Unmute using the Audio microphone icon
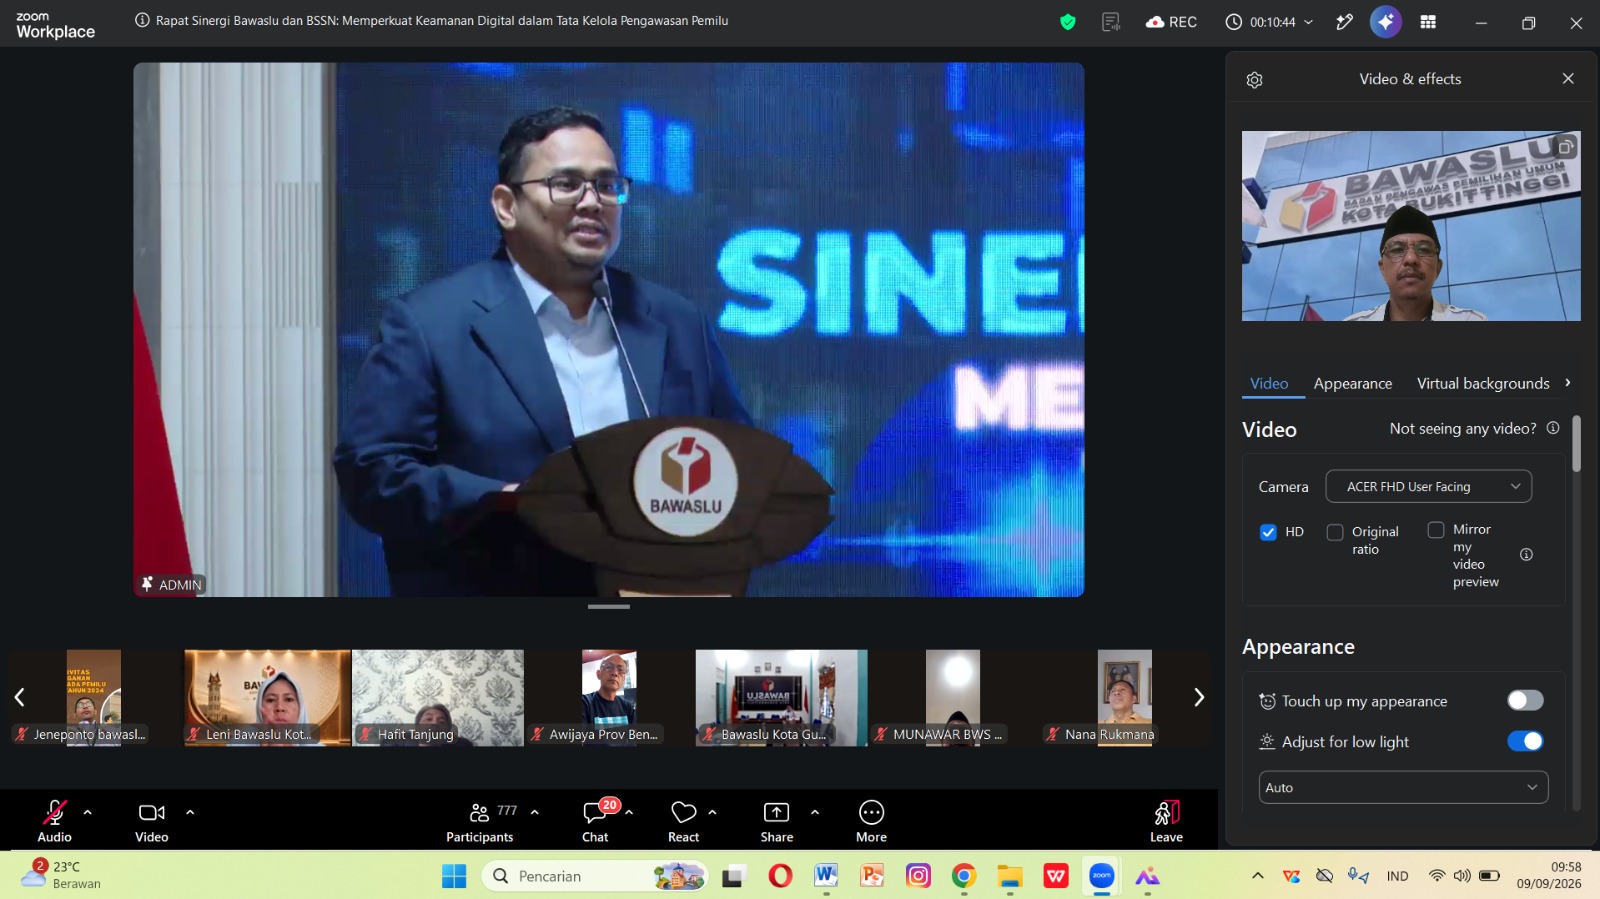Viewport: 1600px width, 899px height. click(x=54, y=812)
